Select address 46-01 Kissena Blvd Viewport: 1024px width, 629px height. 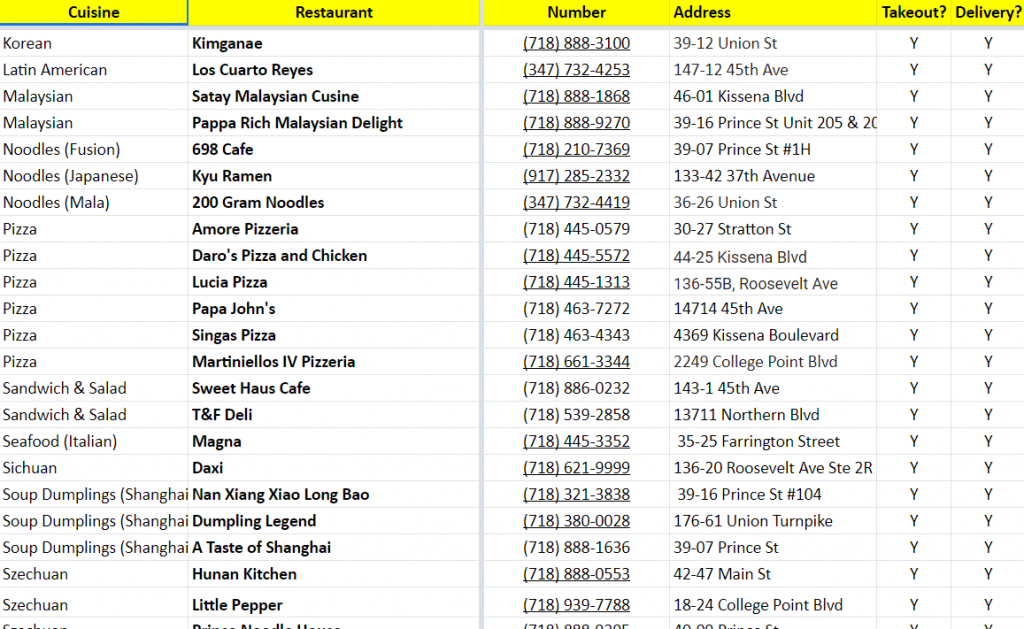pos(739,97)
